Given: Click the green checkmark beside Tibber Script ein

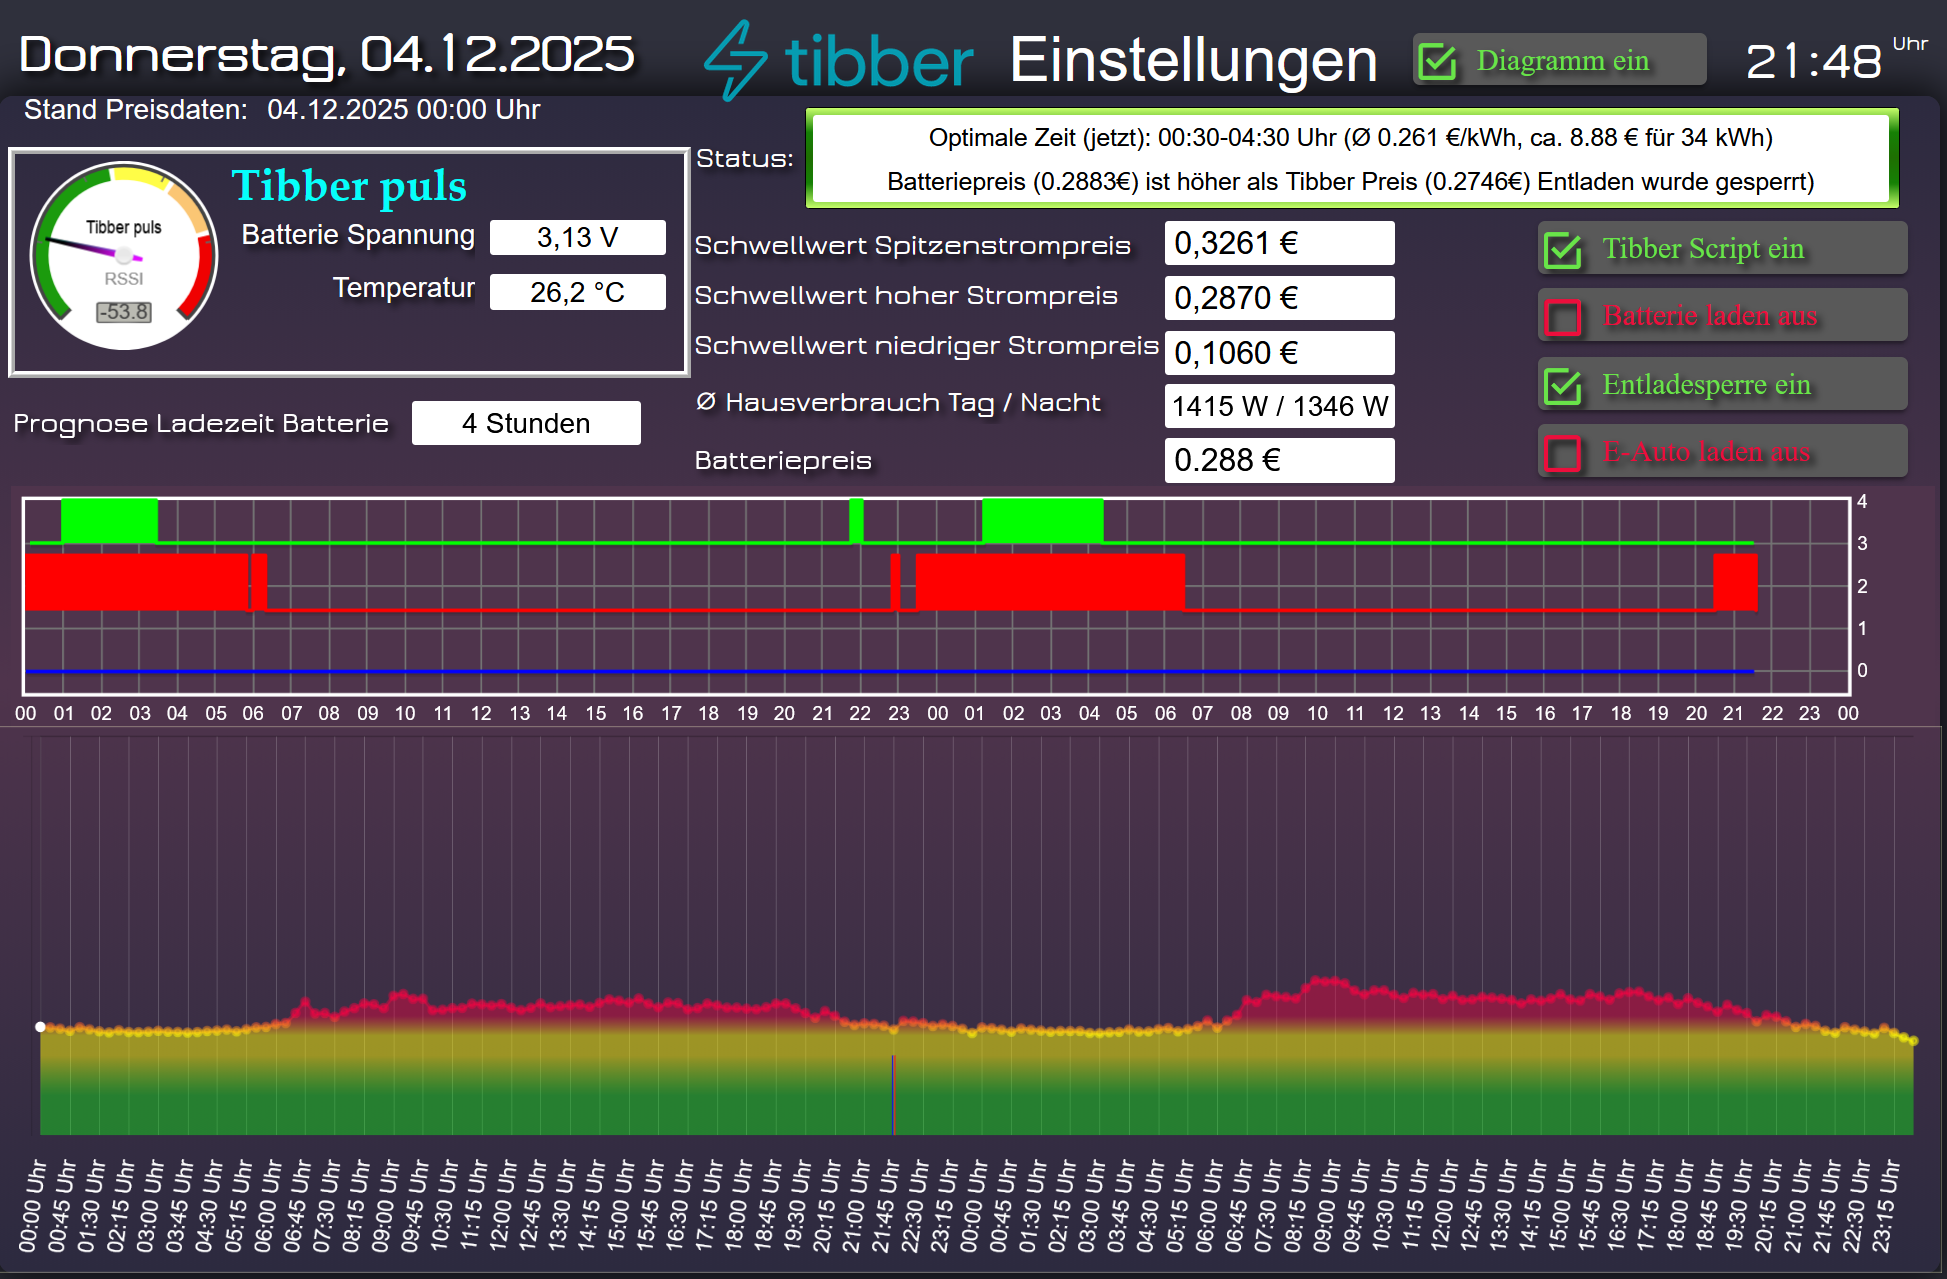Looking at the screenshot, I should [x=1563, y=247].
